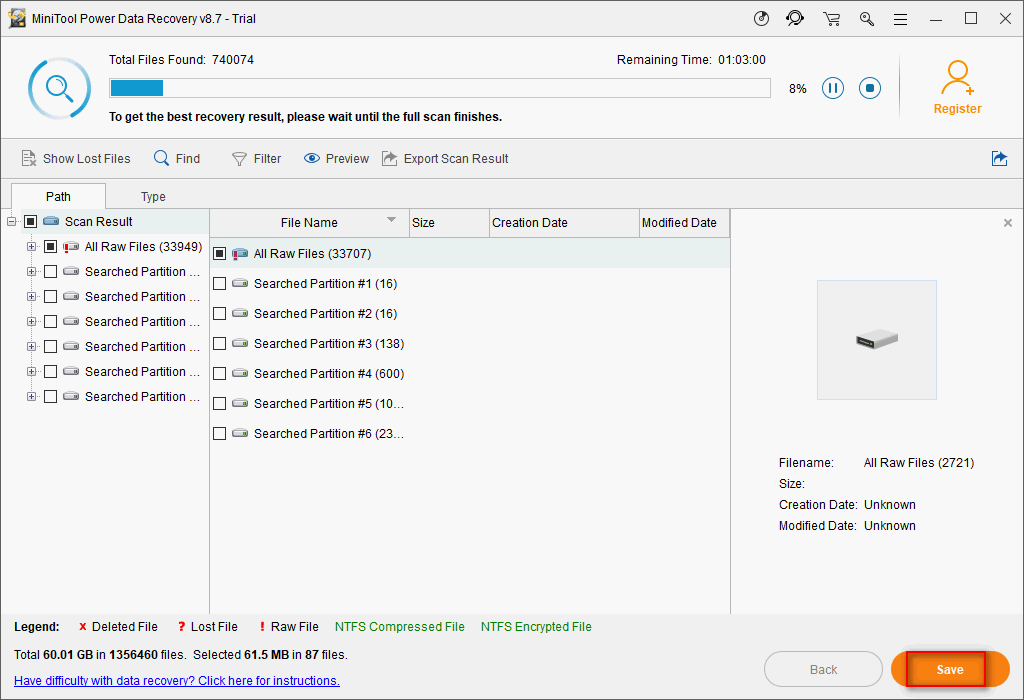Close the preview panel

click(x=1008, y=223)
